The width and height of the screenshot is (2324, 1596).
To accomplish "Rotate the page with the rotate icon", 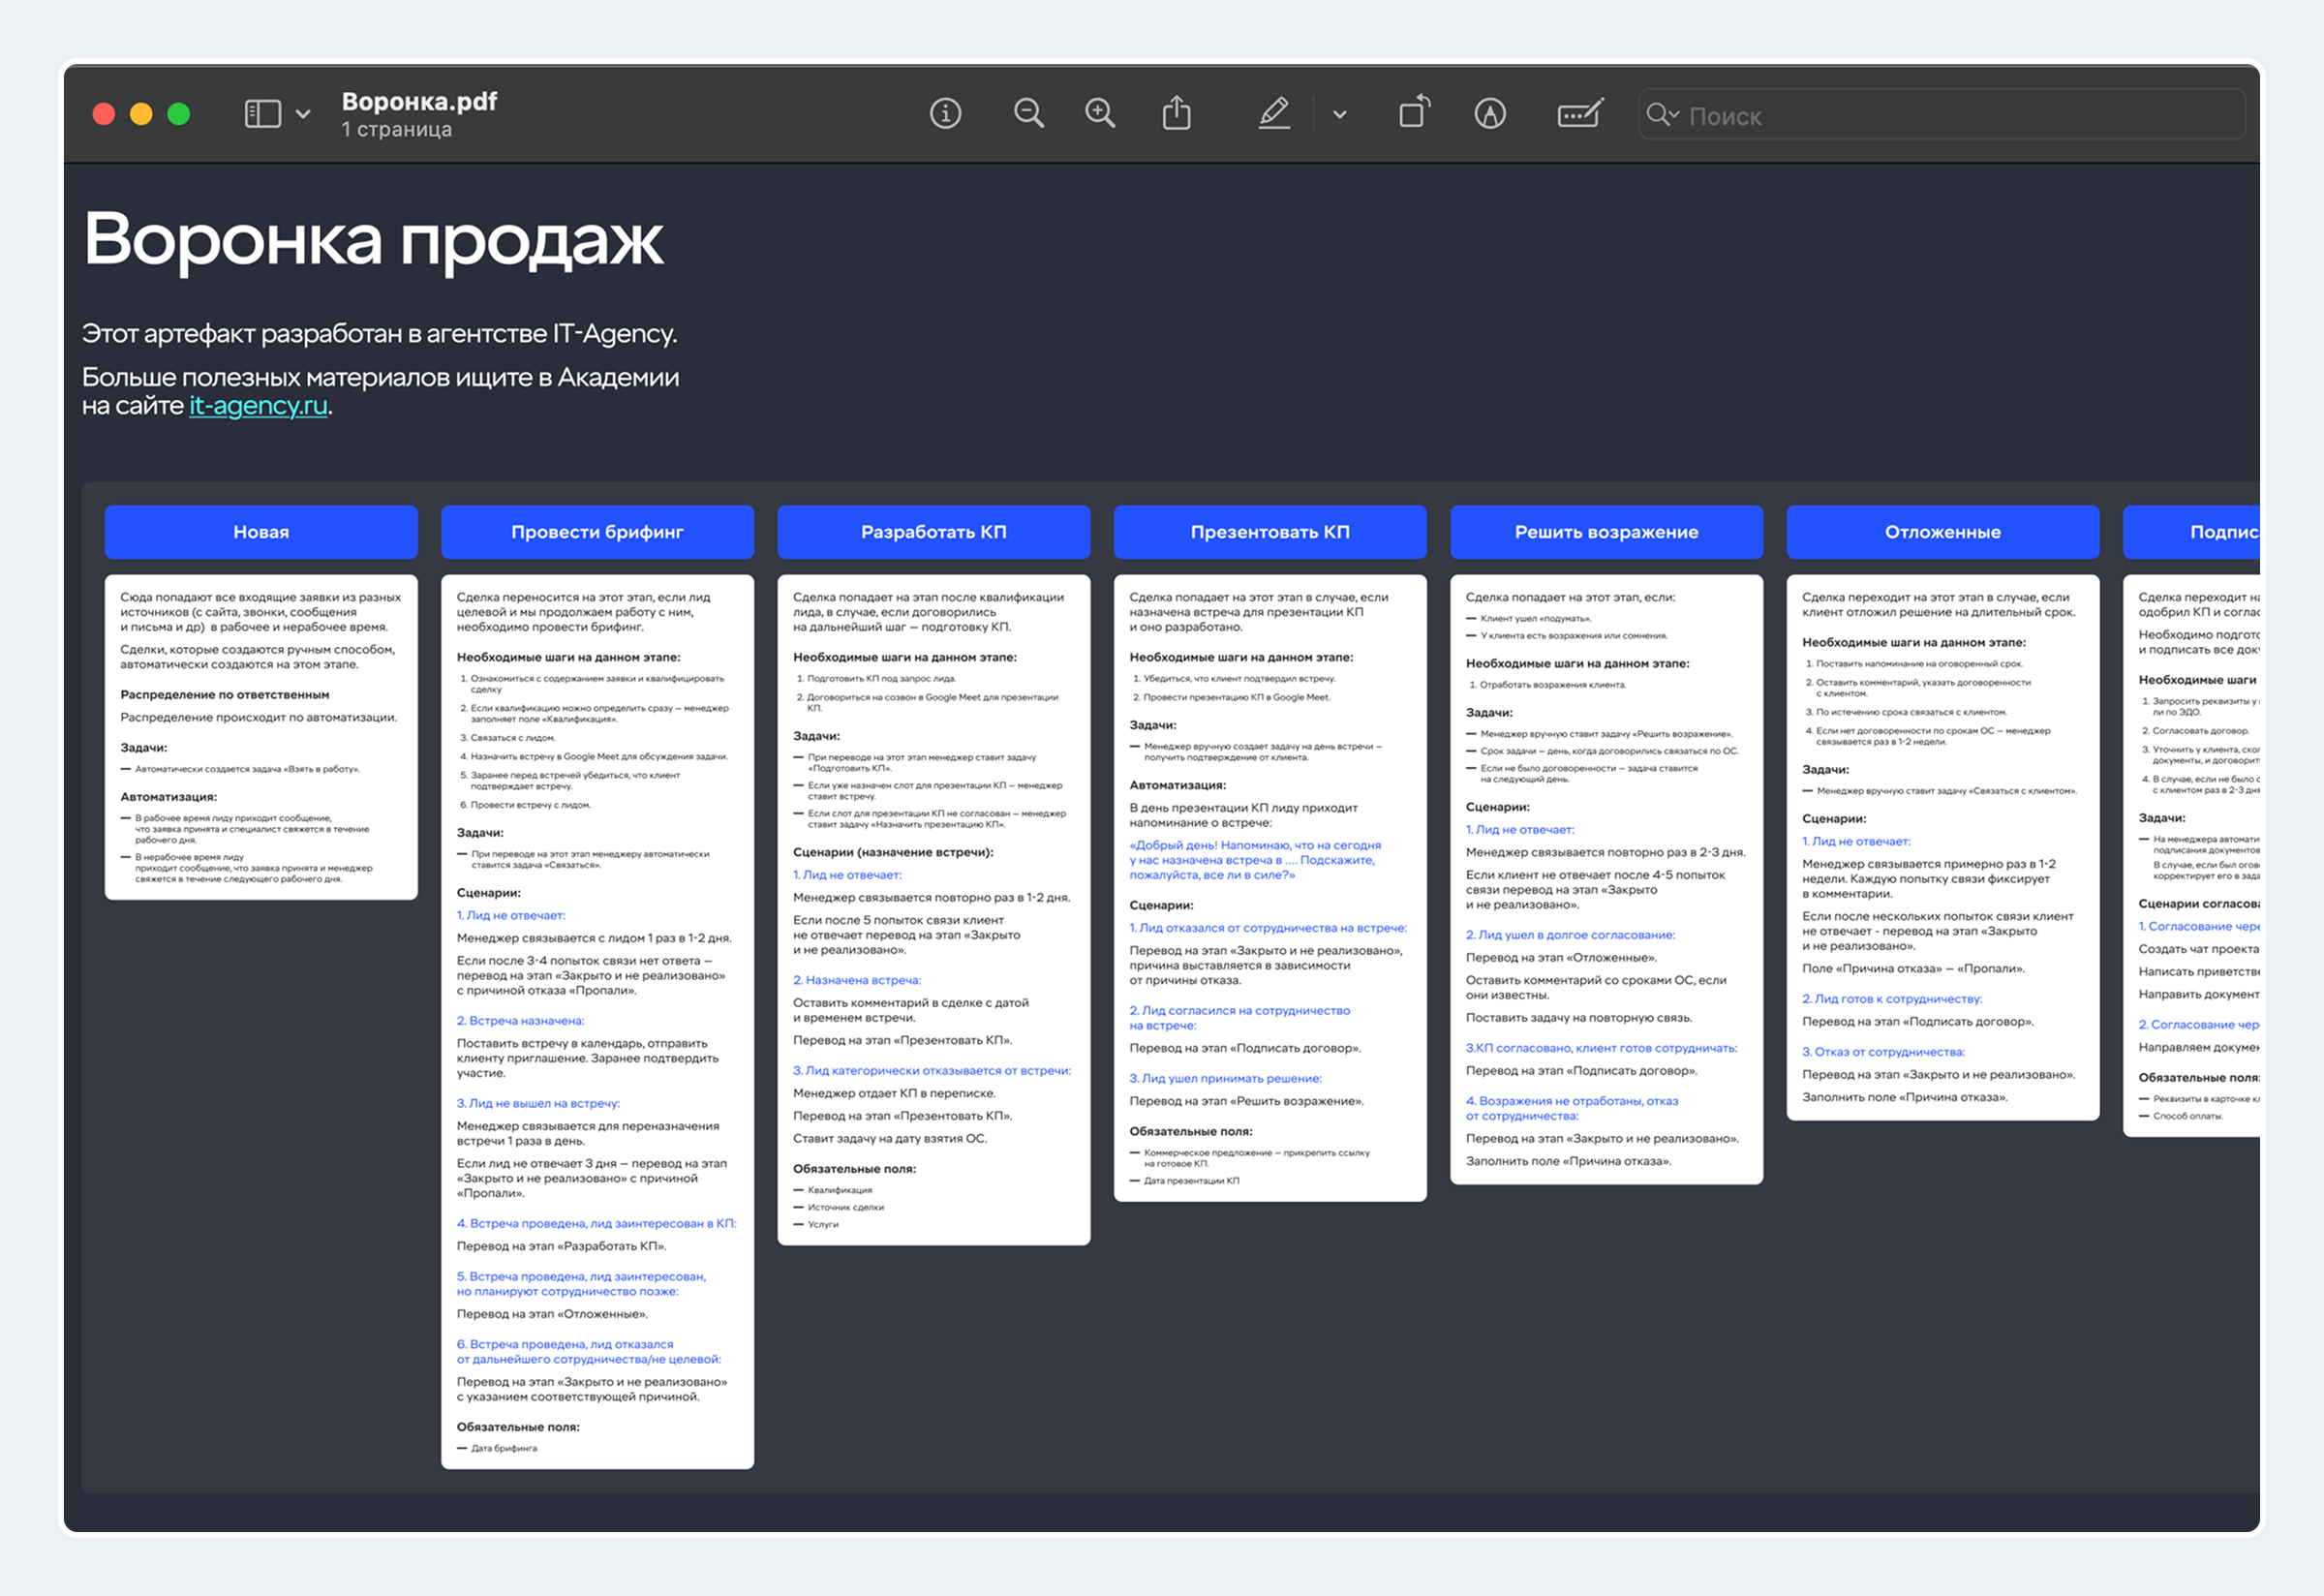I will (x=1414, y=112).
